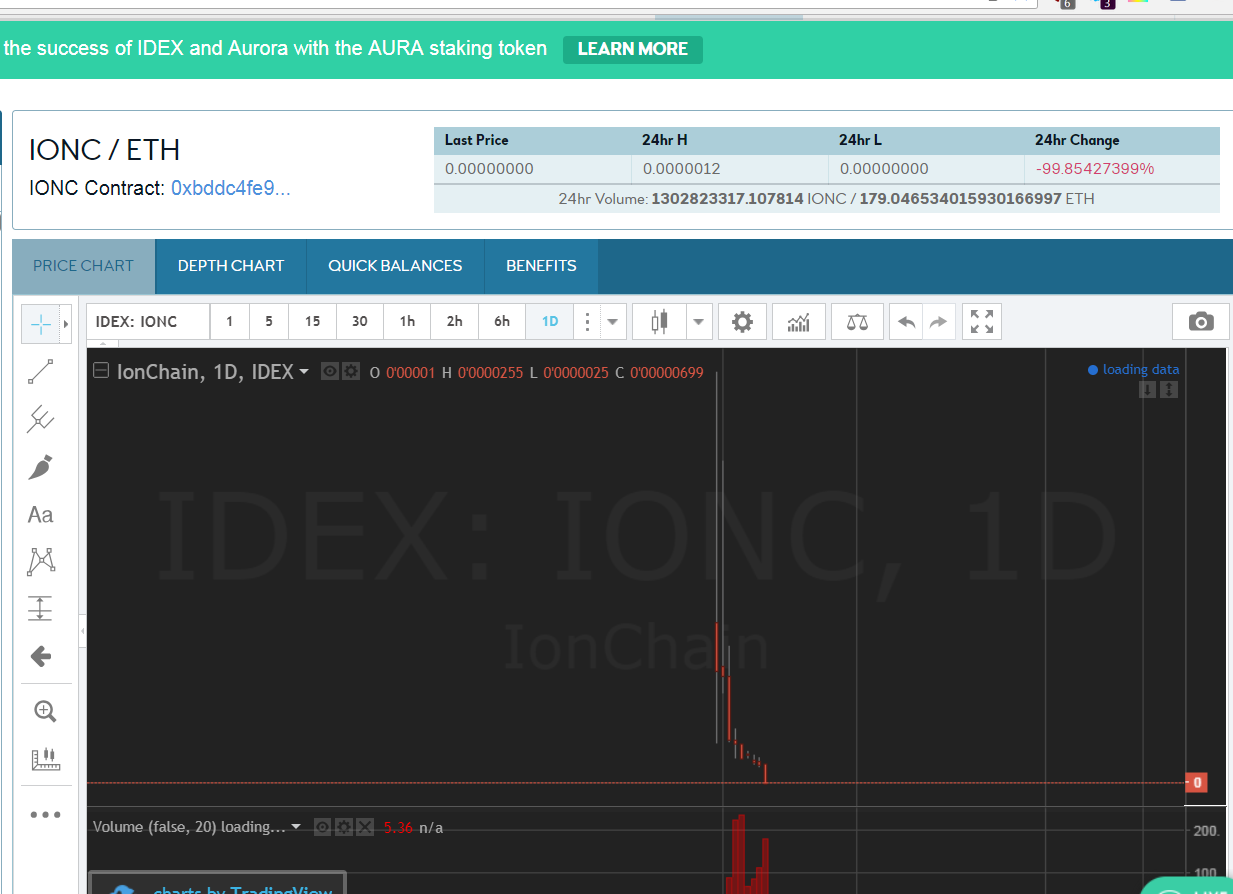Set chart interval to 2h
The image size is (1233, 894).
tap(455, 322)
